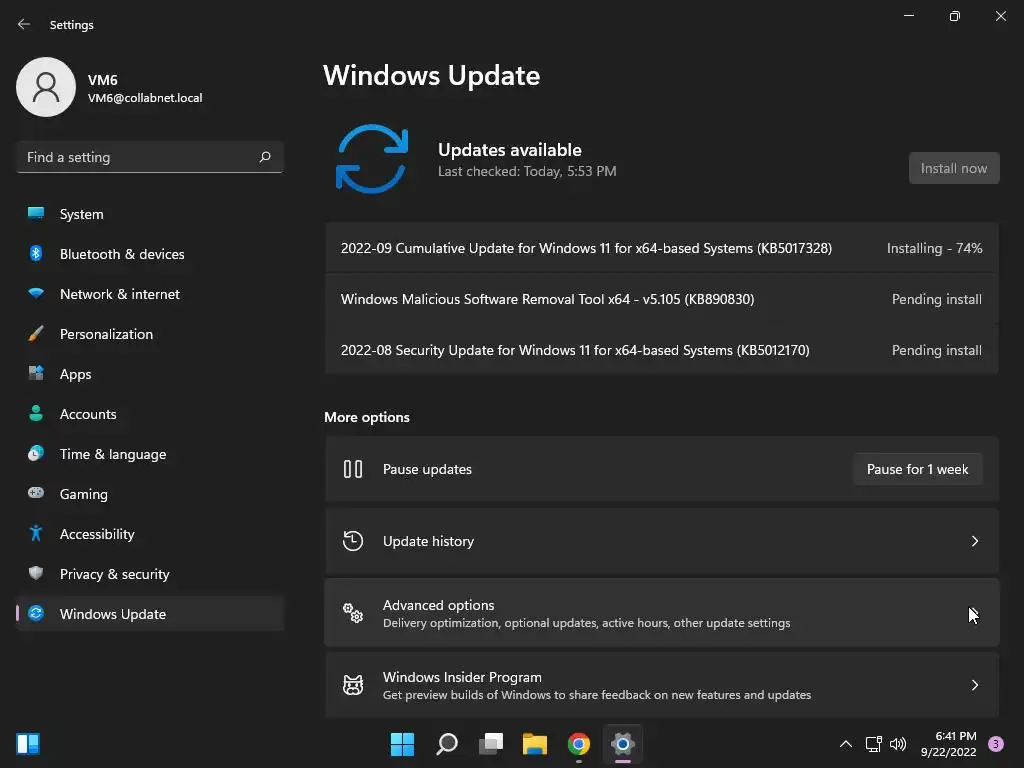The width and height of the screenshot is (1024, 768).
Task: Click the System monitor icon
Action: click(x=36, y=213)
